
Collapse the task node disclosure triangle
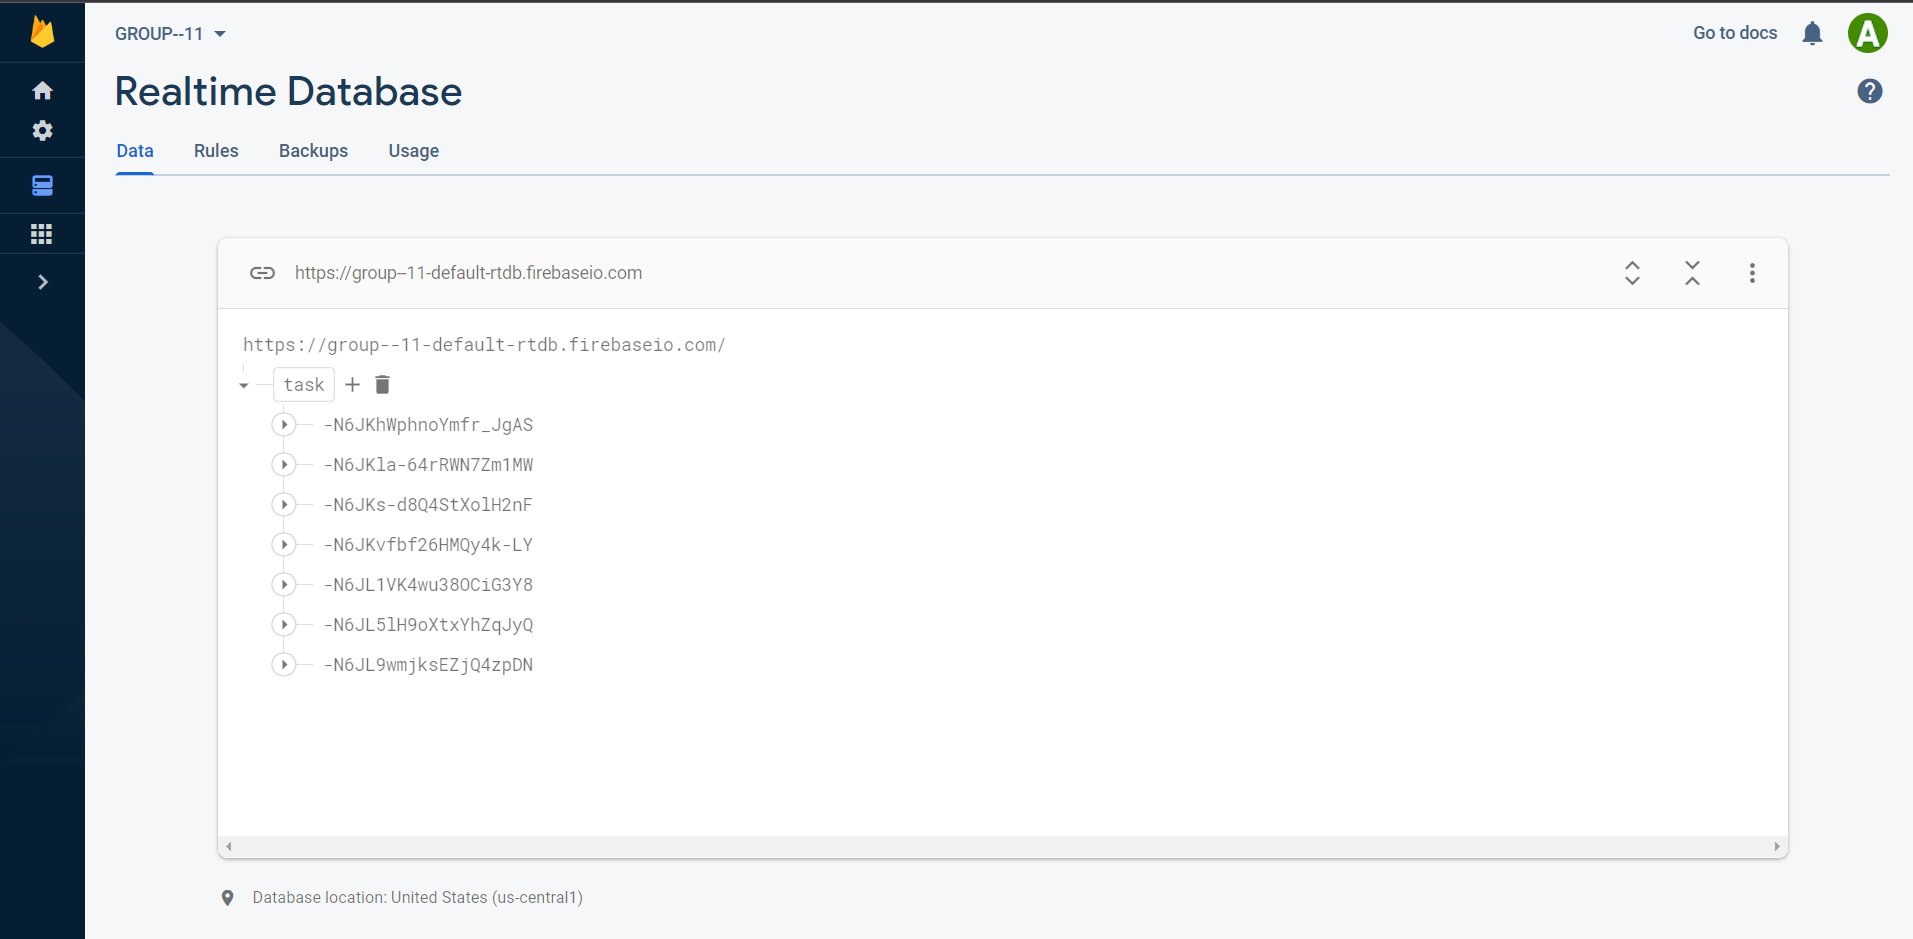coord(244,384)
